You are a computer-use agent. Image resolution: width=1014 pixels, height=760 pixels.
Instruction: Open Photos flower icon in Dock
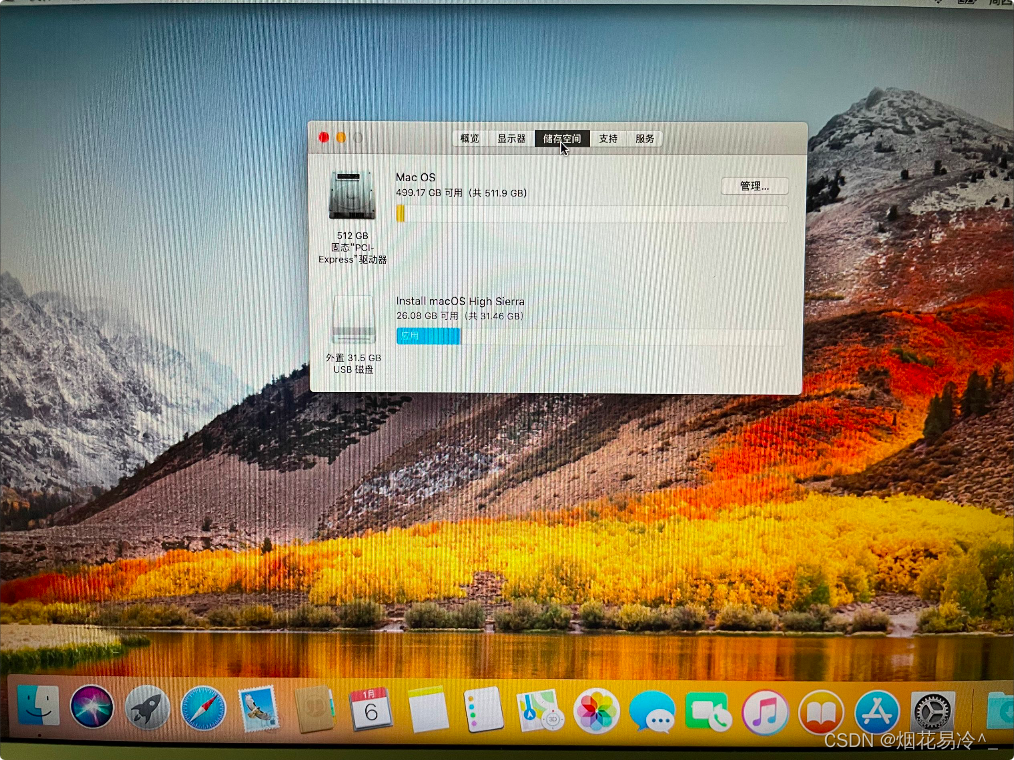(596, 711)
